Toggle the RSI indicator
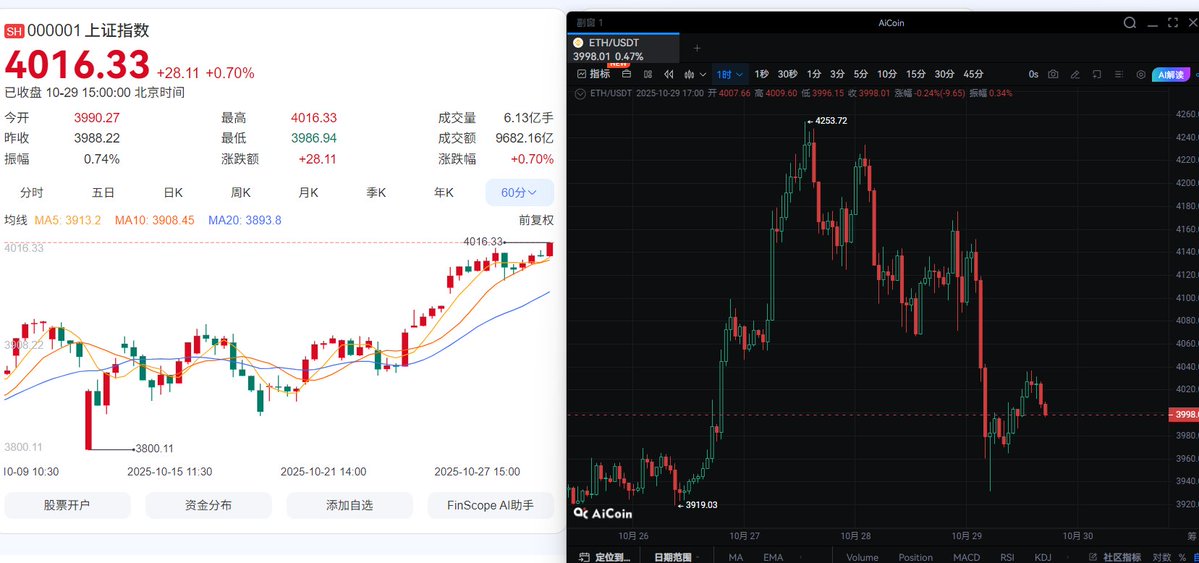 point(1007,557)
